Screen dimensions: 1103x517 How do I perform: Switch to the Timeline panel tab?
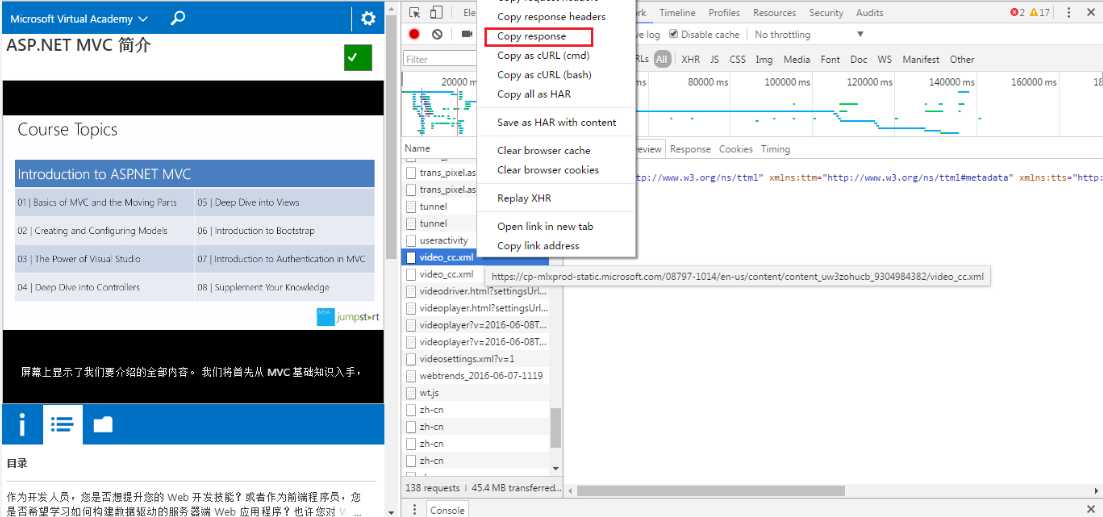click(677, 13)
